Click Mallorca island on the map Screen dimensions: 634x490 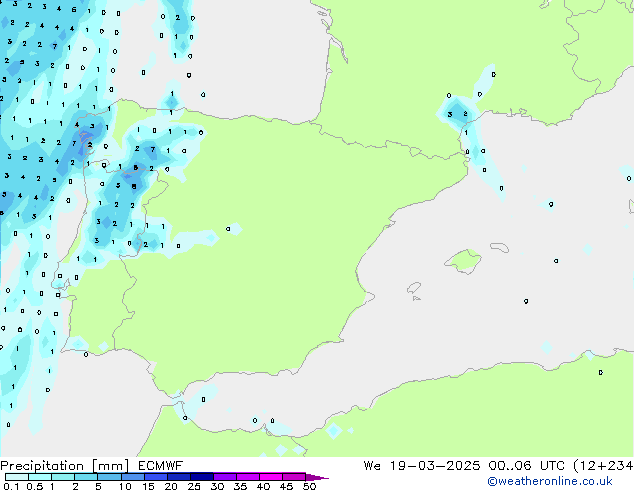(x=461, y=262)
